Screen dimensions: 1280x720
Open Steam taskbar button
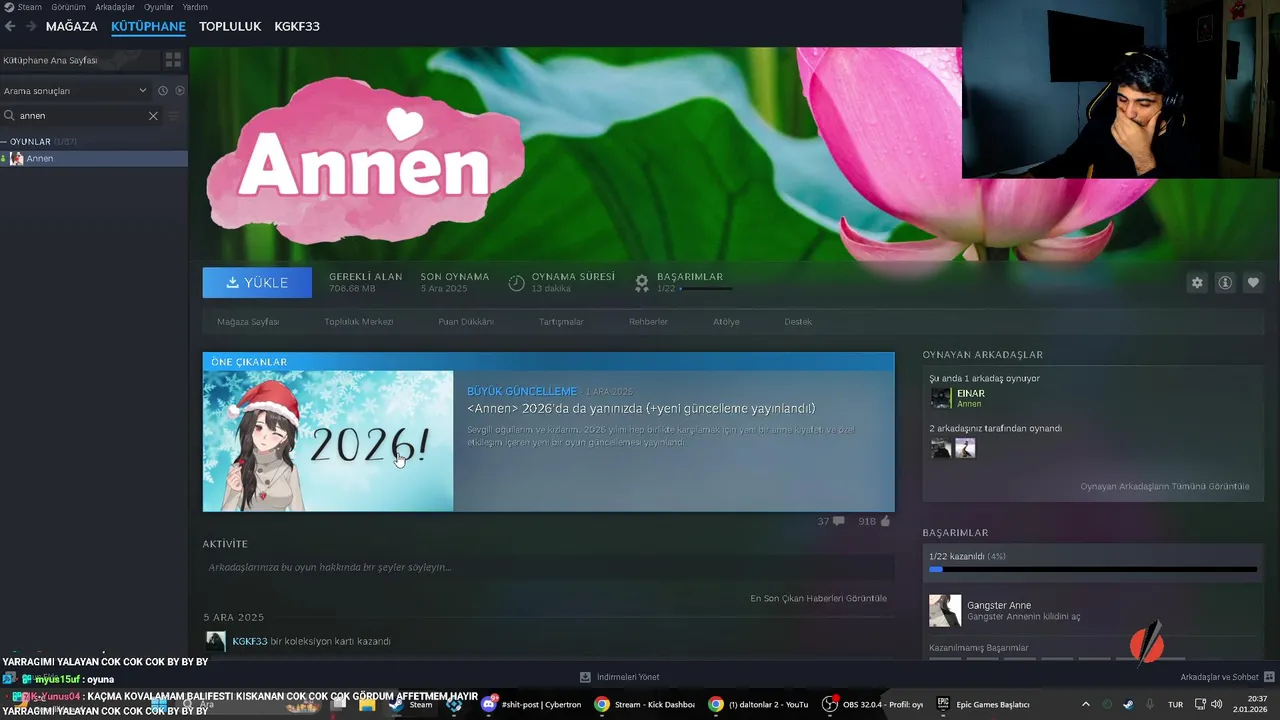coord(410,704)
